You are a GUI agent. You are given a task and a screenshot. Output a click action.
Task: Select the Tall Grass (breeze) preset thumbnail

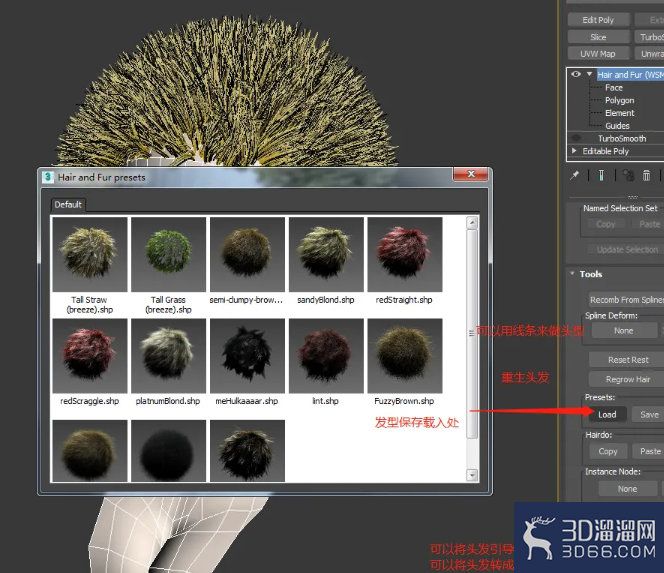click(x=169, y=255)
